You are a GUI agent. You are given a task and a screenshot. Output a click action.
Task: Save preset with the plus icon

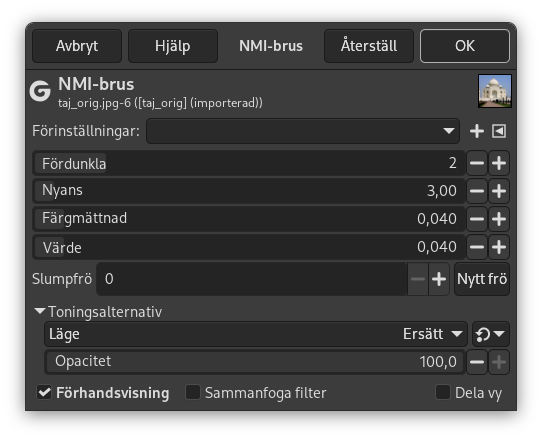(x=477, y=131)
